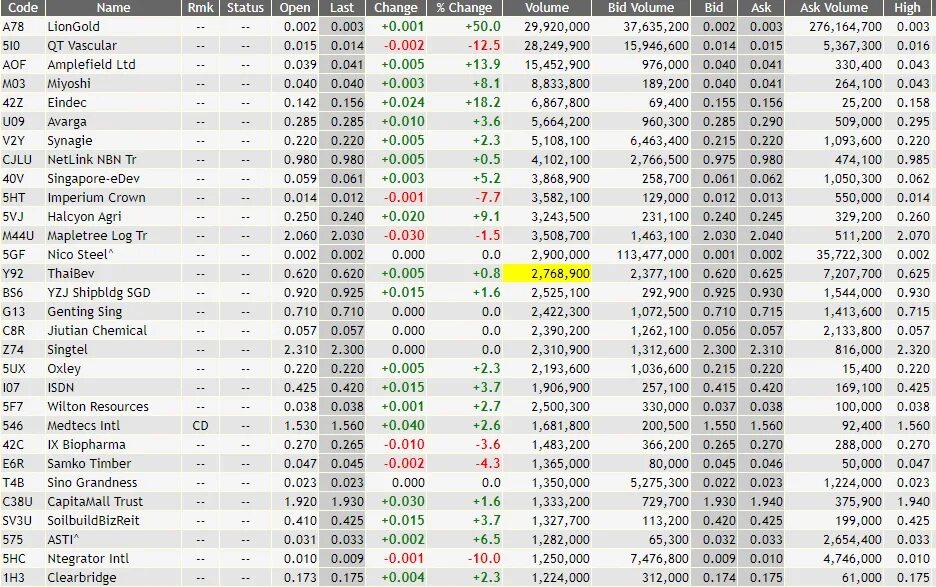Click ThaiBev highlighted volume 2,768,900
The image size is (936, 587).
pos(547,273)
